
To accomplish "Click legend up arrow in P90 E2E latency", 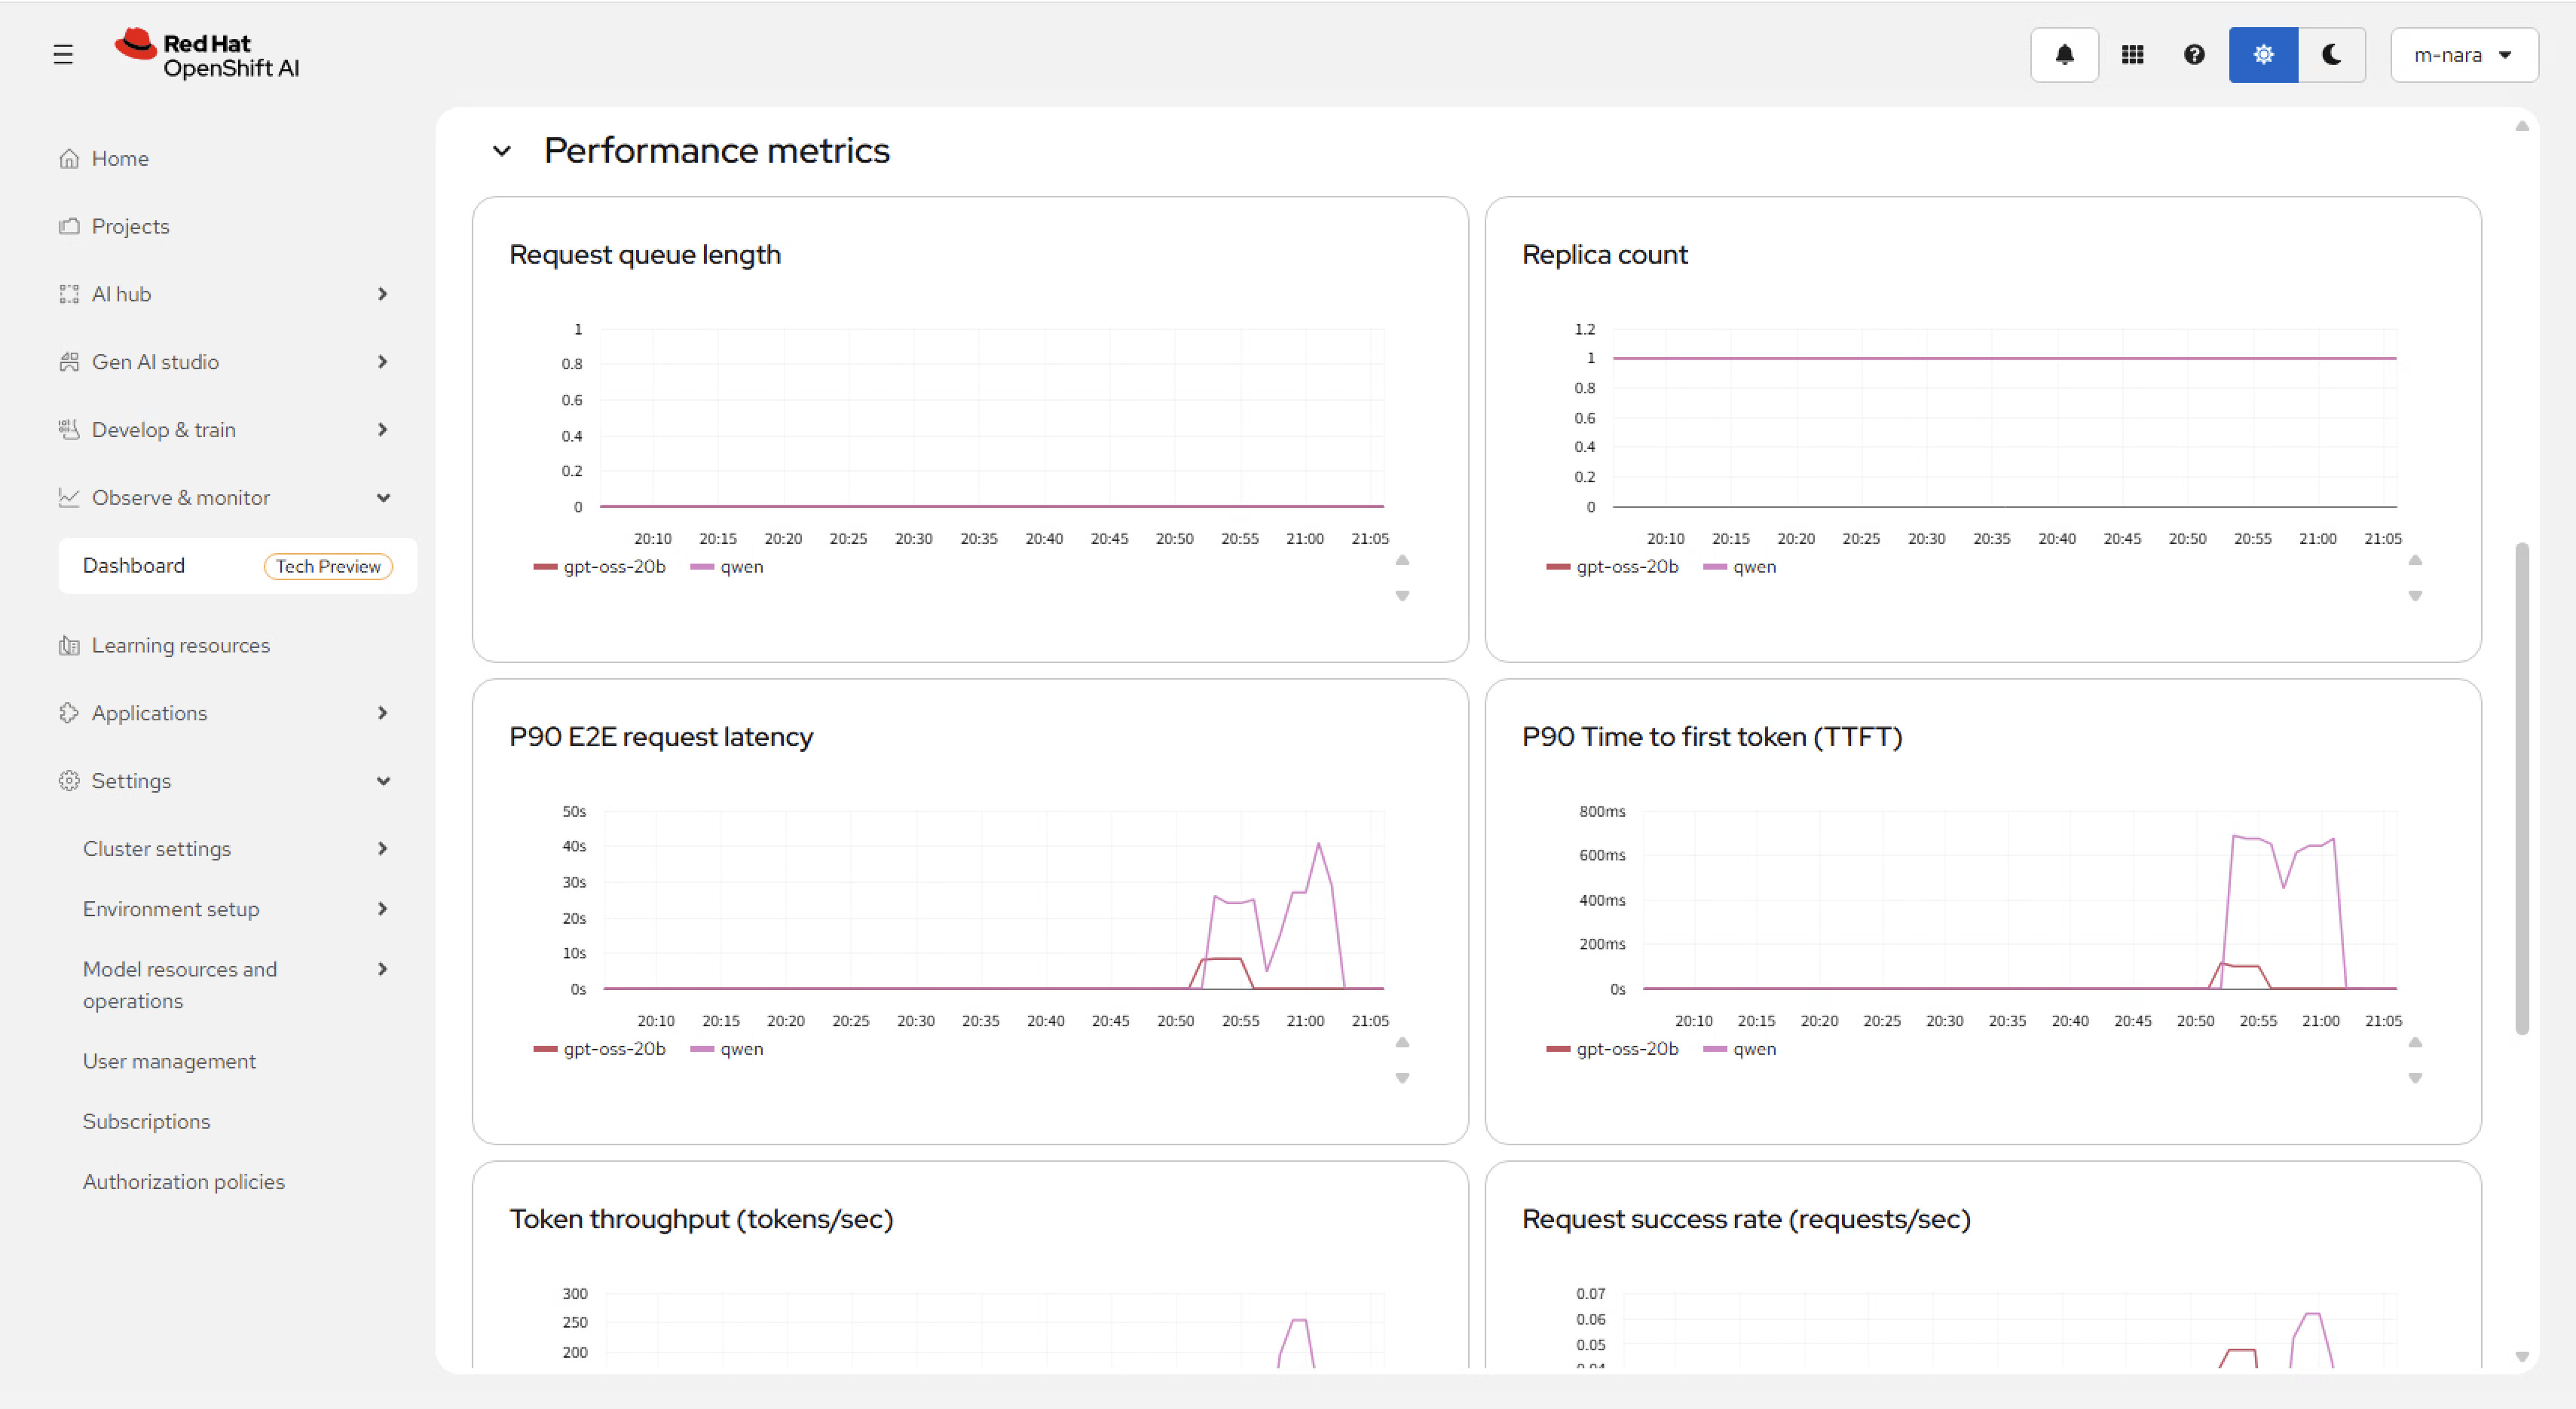I will (1402, 1042).
